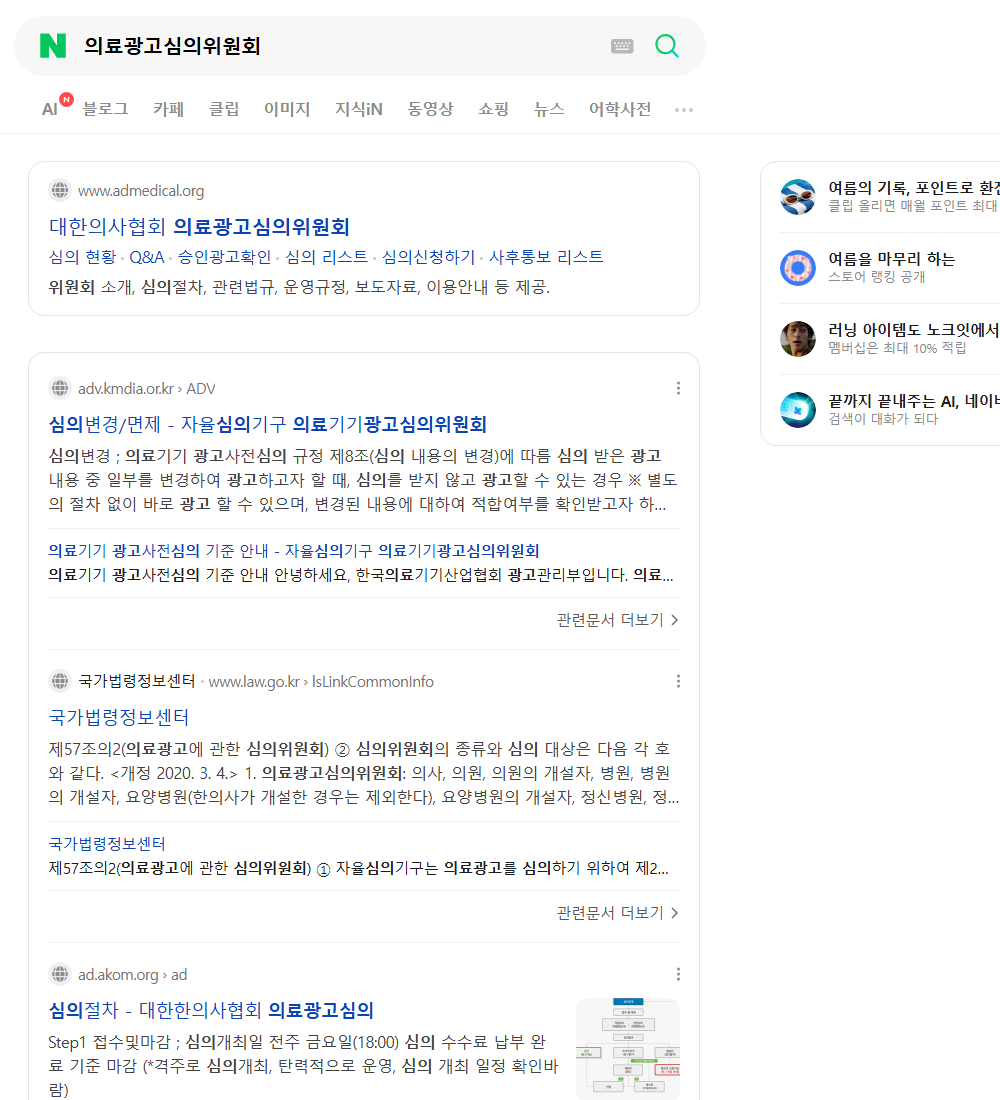Open the 심의 리스트 sublink
This screenshot has height=1100, width=1000.
tap(326, 257)
